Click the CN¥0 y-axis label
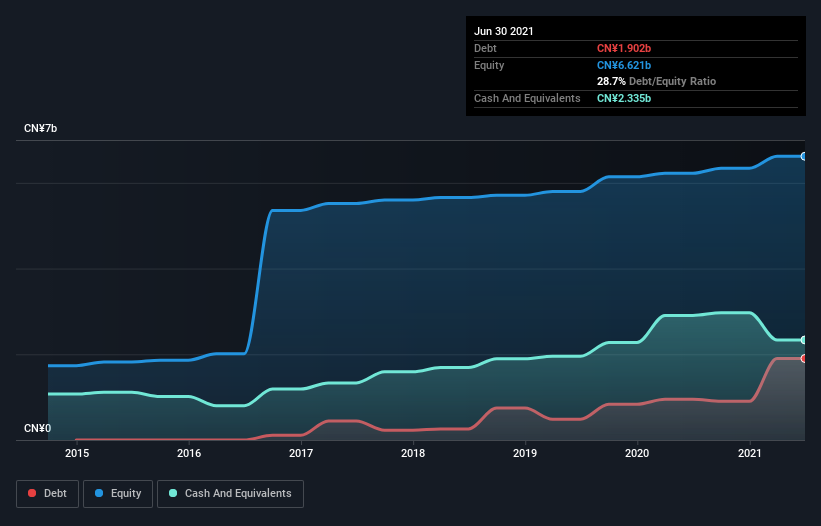Screen dimensions: 821x526 click(38, 428)
